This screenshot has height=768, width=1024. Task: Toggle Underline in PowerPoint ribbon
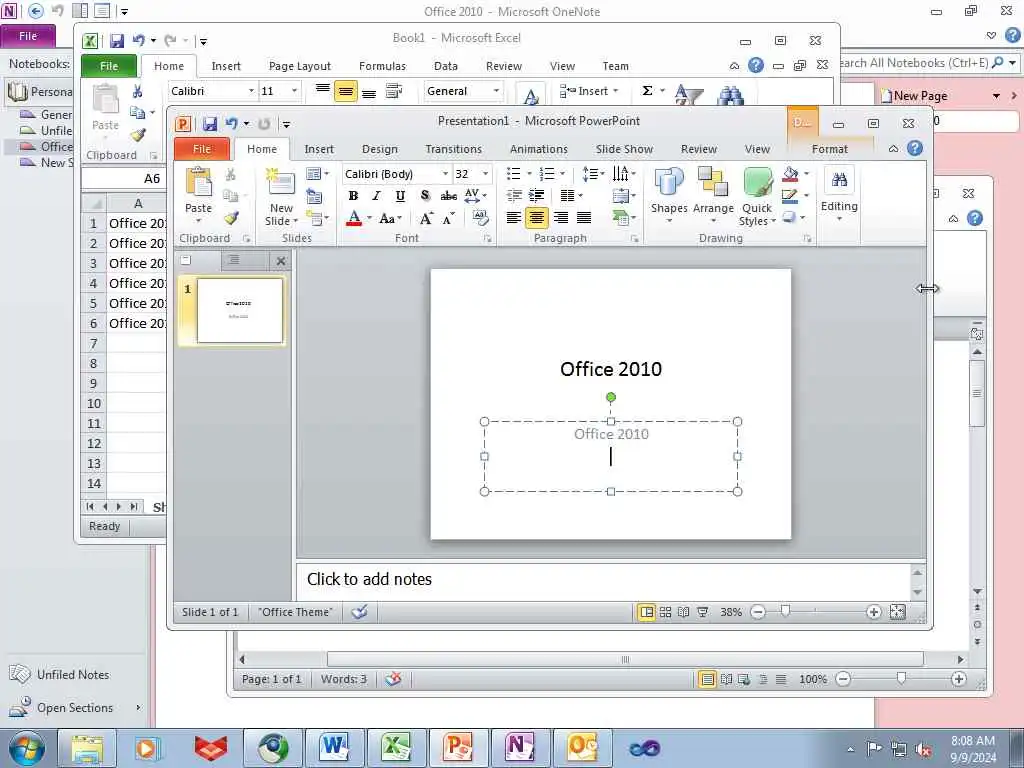click(x=400, y=196)
